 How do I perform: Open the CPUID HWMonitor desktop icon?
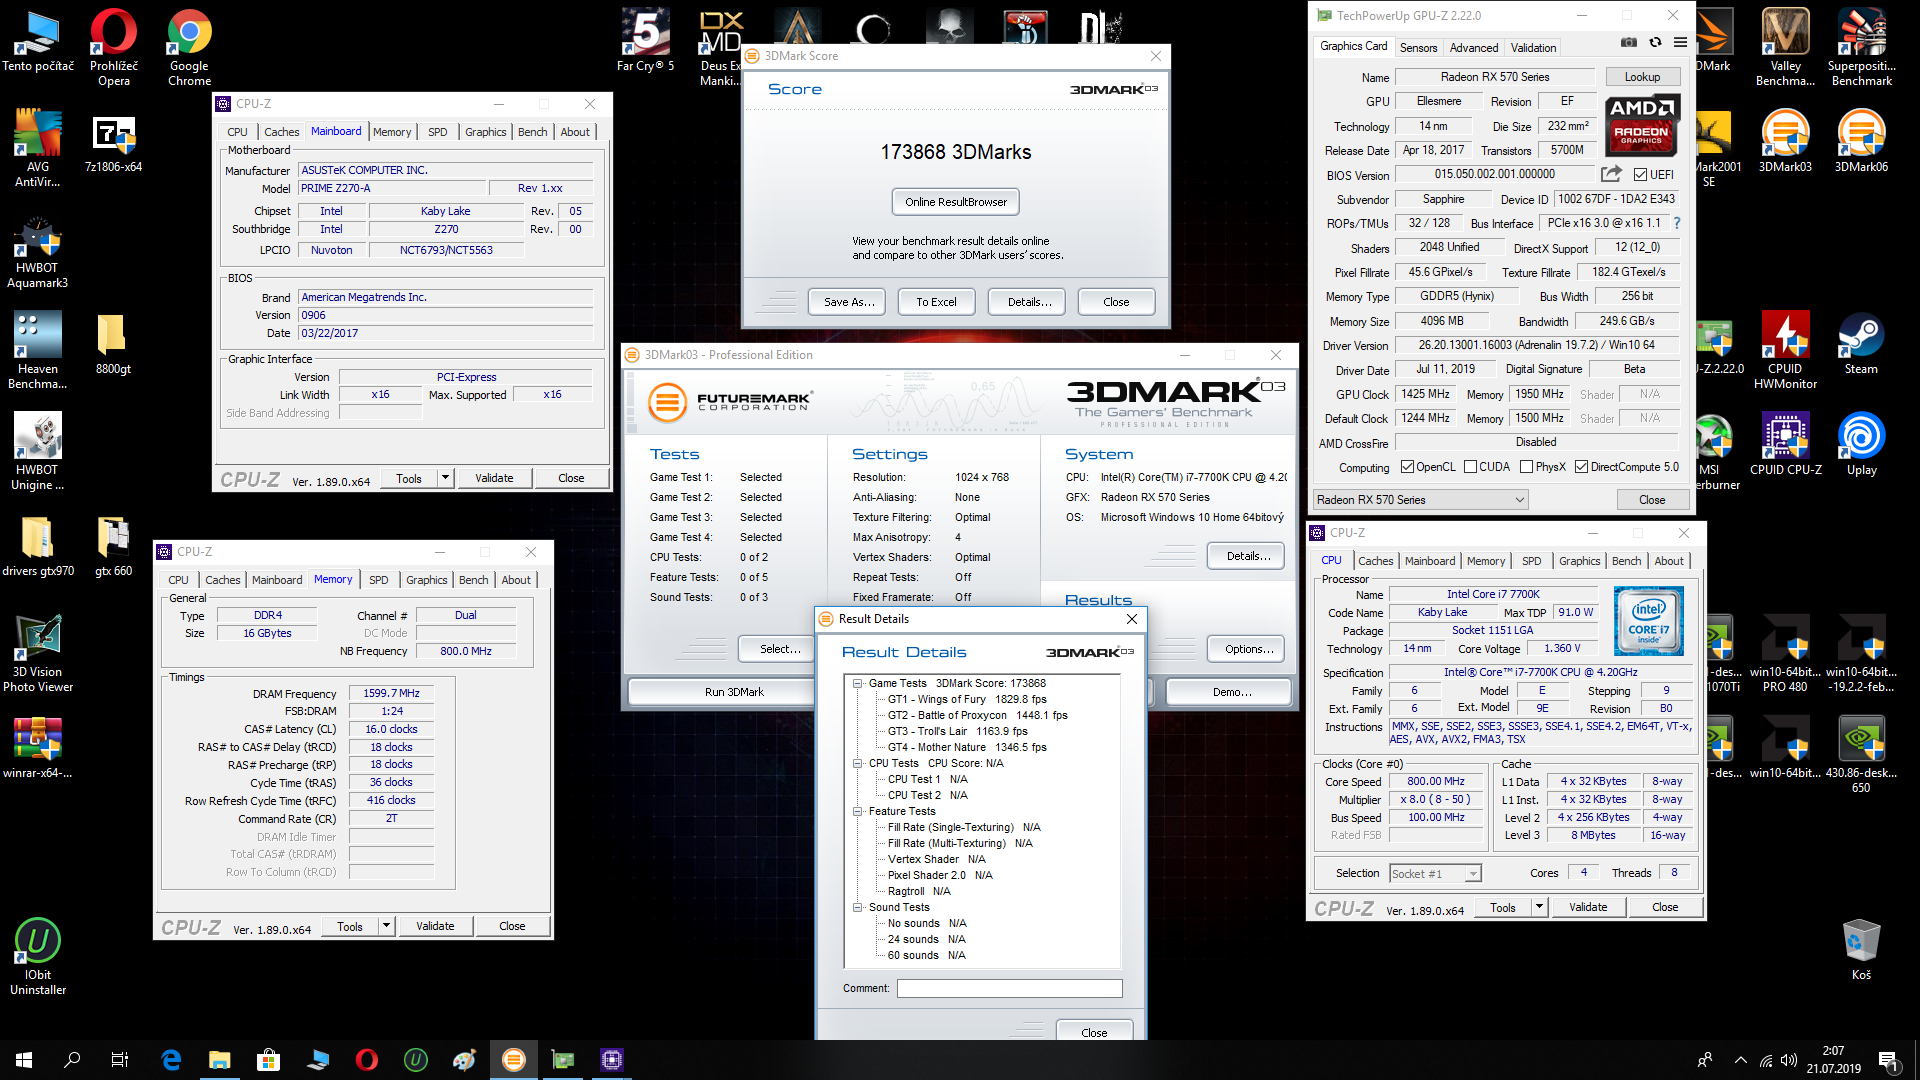[x=1785, y=350]
